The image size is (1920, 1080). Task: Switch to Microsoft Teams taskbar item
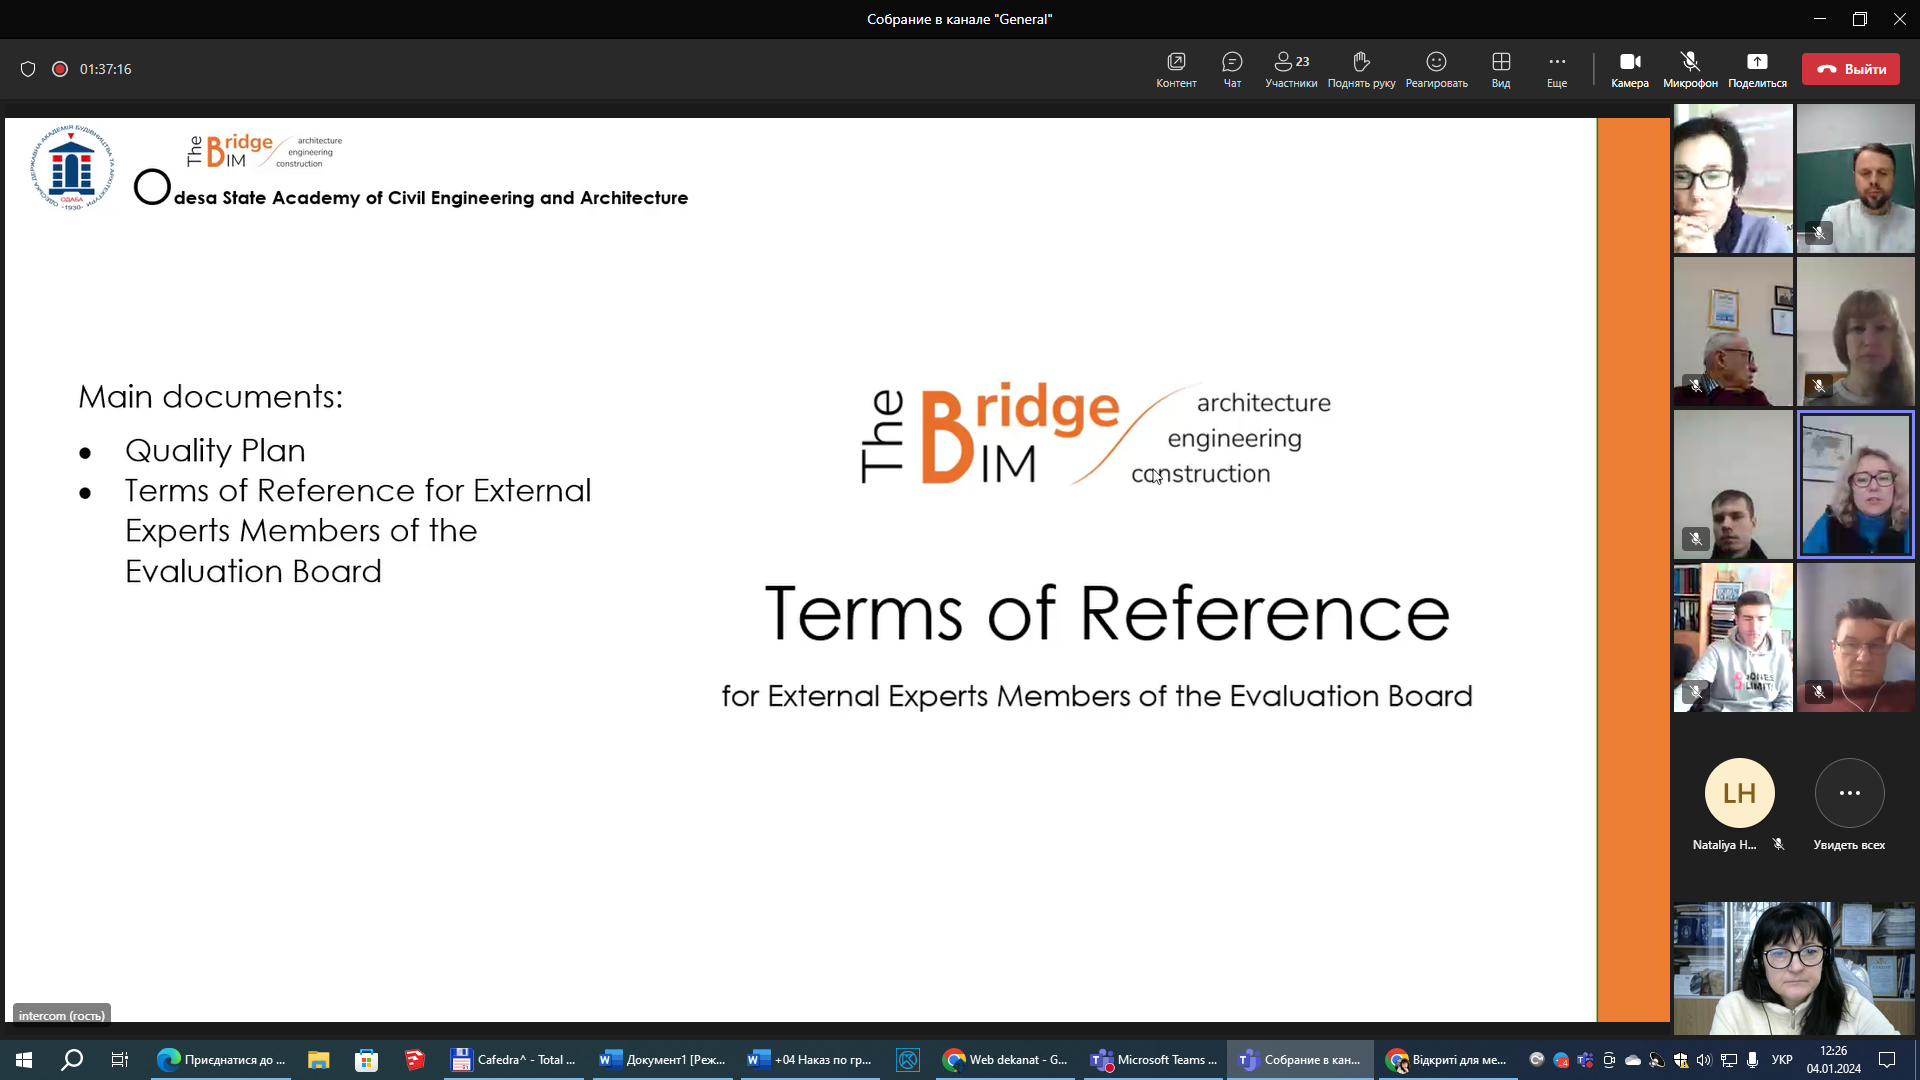[1154, 1060]
